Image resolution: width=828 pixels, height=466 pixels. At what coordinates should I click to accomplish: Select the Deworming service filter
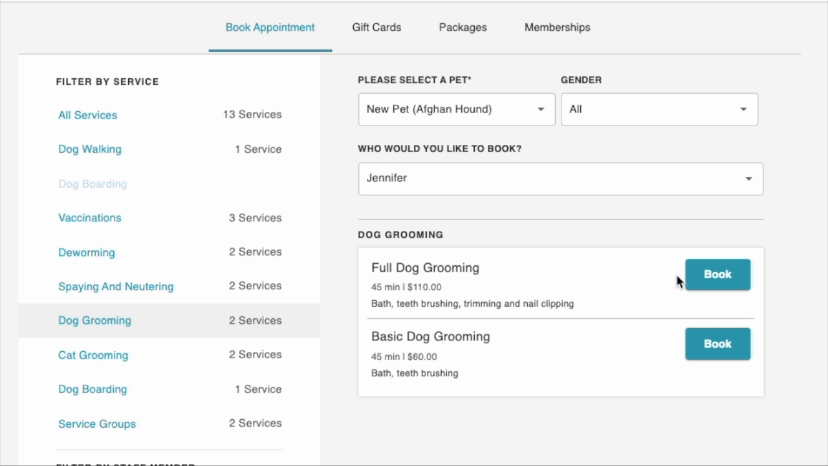[87, 253]
